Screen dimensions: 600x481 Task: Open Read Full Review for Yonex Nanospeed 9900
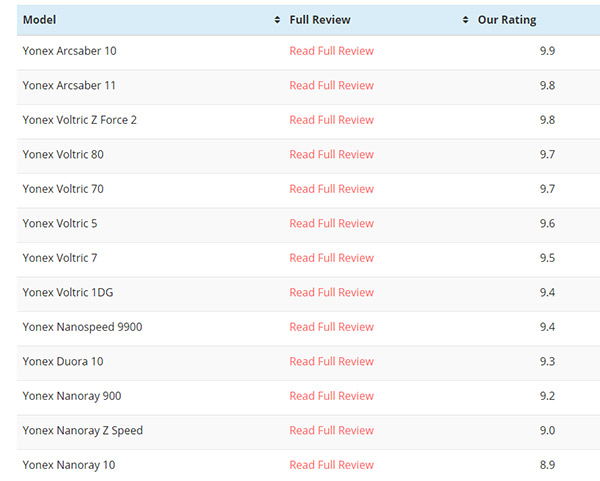tap(331, 327)
